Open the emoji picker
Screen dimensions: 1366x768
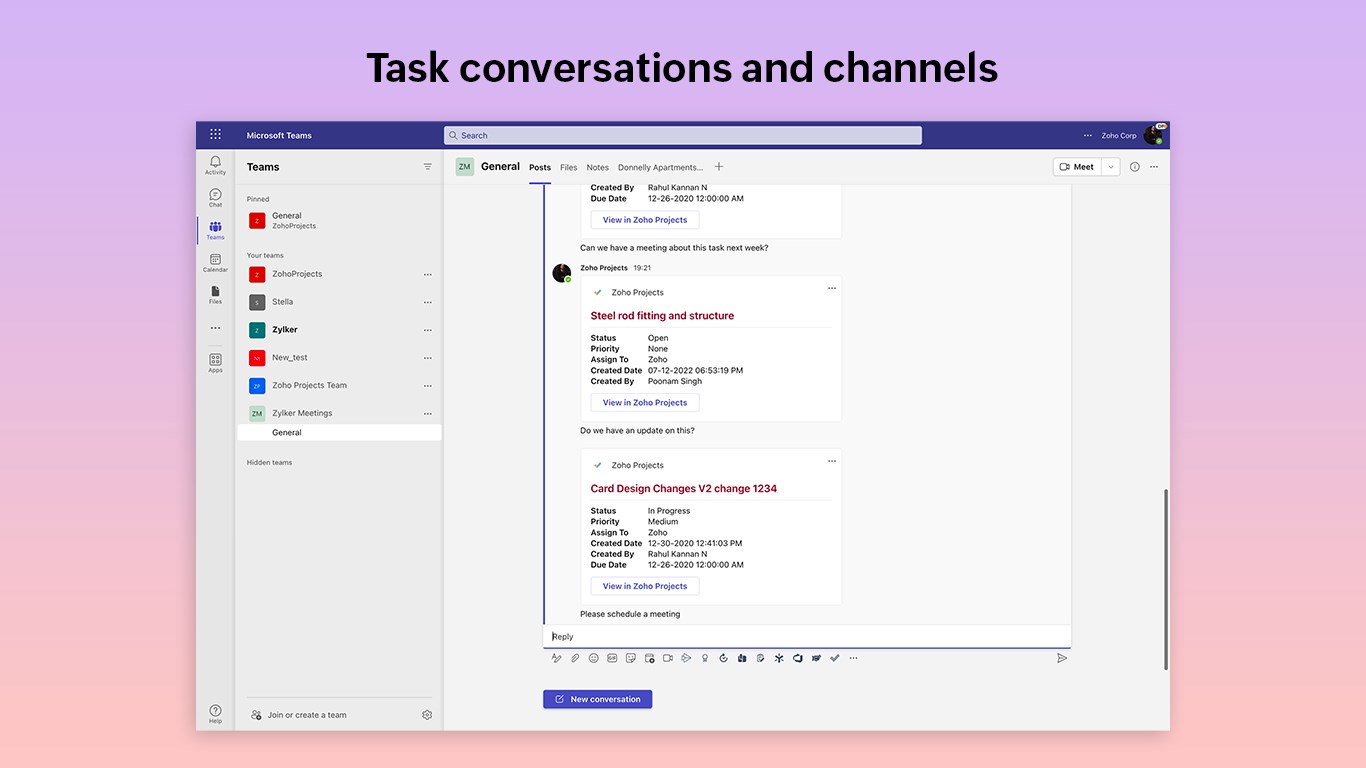pos(594,658)
